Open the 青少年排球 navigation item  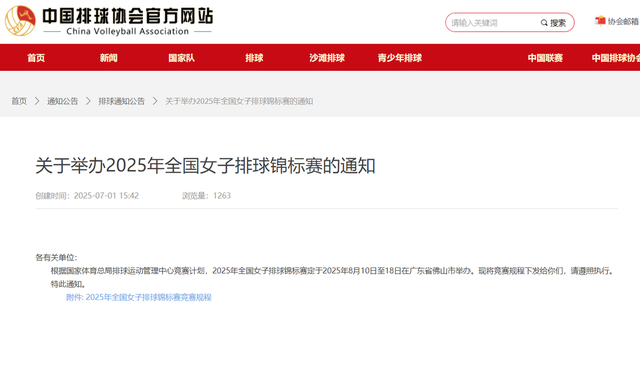[x=400, y=58]
